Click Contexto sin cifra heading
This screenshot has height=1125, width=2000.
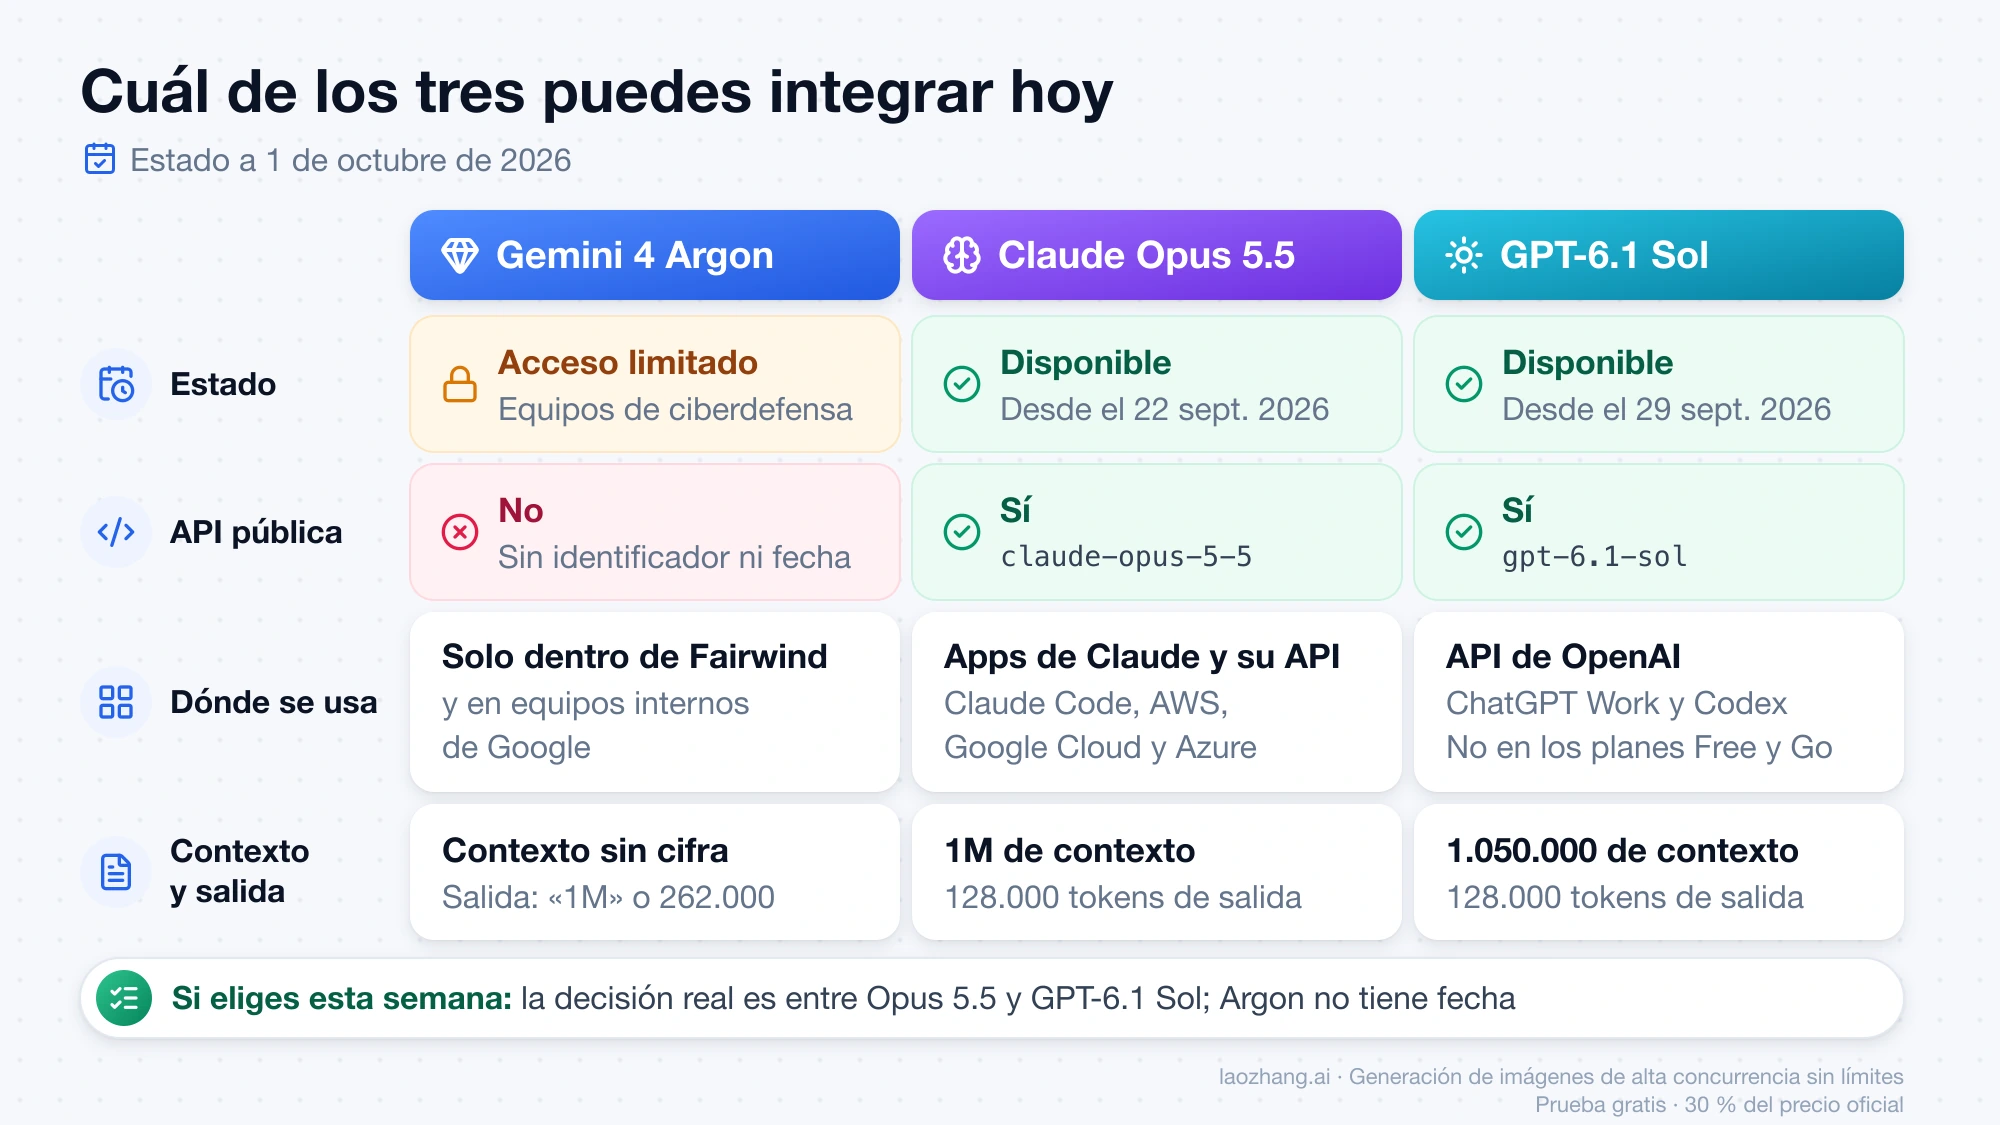585,850
